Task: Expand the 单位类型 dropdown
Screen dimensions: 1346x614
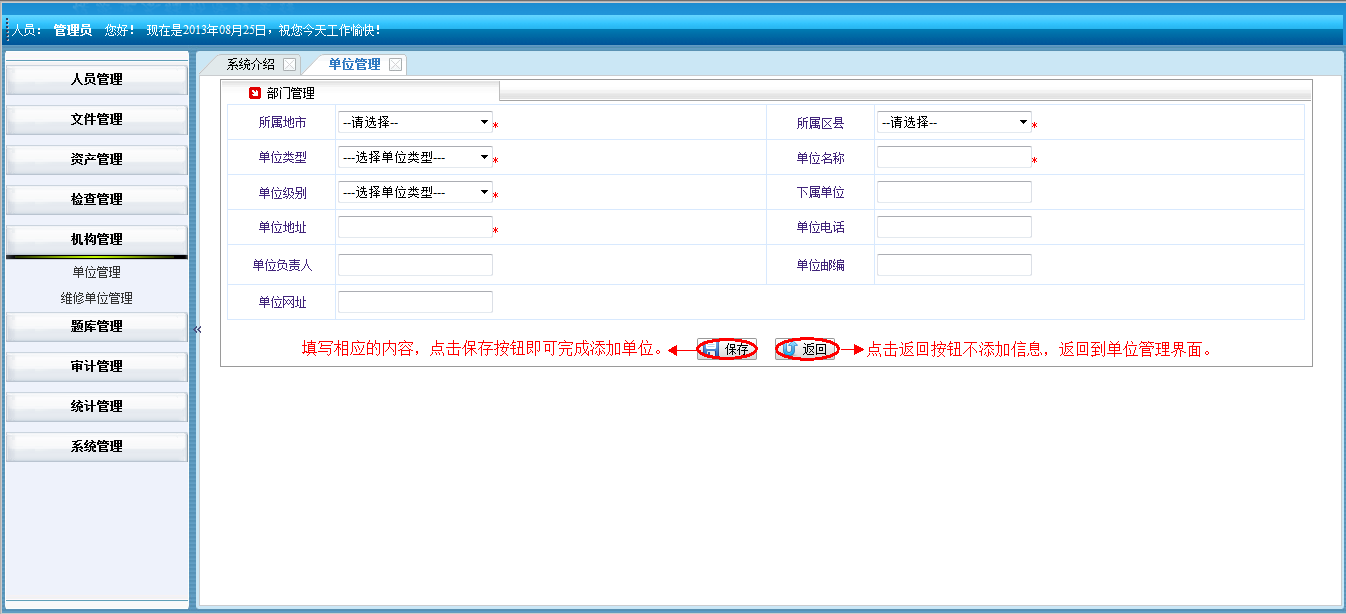Action: (x=415, y=157)
